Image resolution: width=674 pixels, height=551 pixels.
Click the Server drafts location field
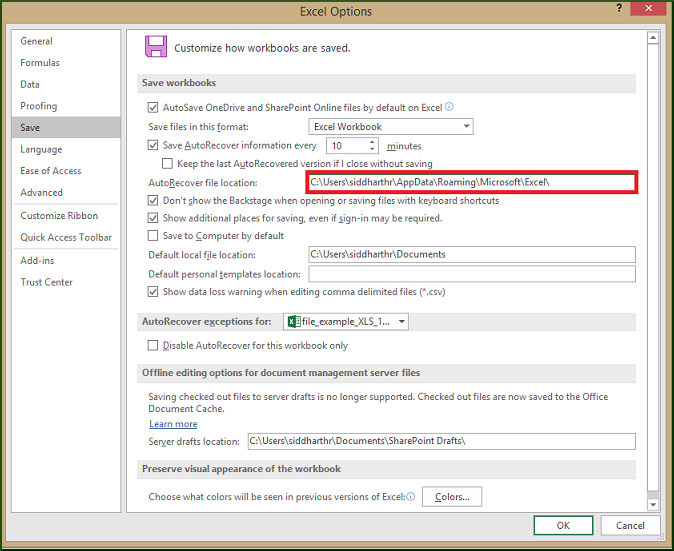[441, 441]
